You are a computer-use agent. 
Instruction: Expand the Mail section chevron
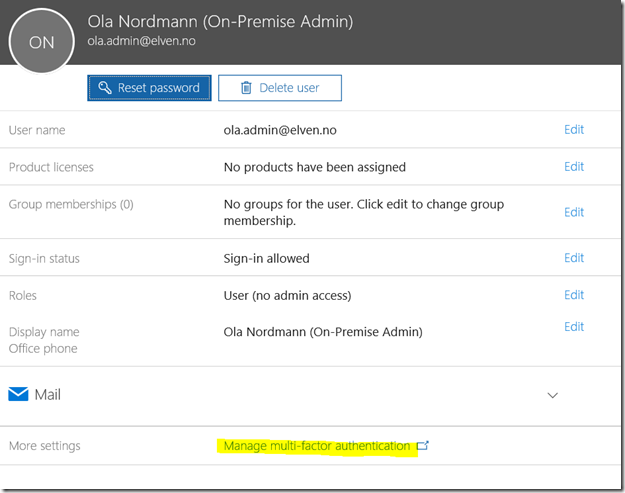click(x=552, y=395)
